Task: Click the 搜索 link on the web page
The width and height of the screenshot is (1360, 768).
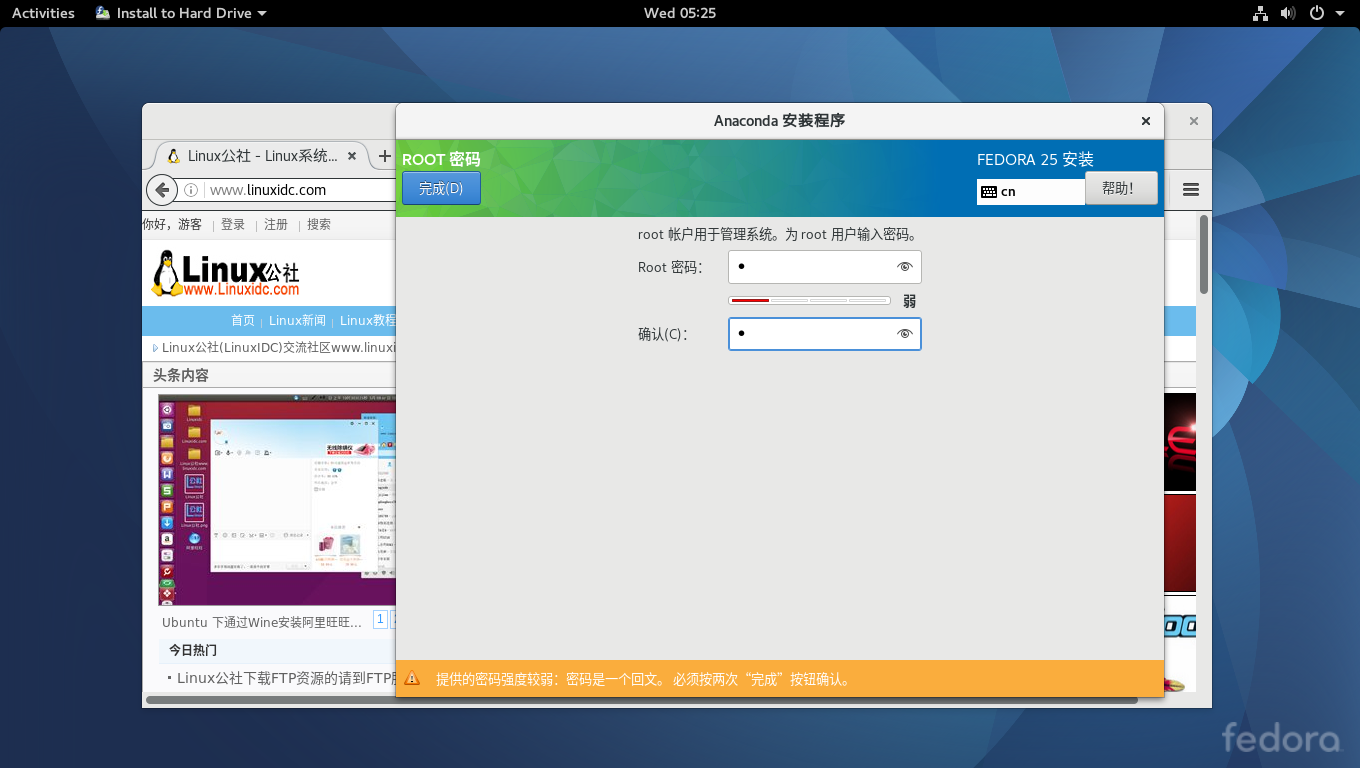Action: [319, 224]
